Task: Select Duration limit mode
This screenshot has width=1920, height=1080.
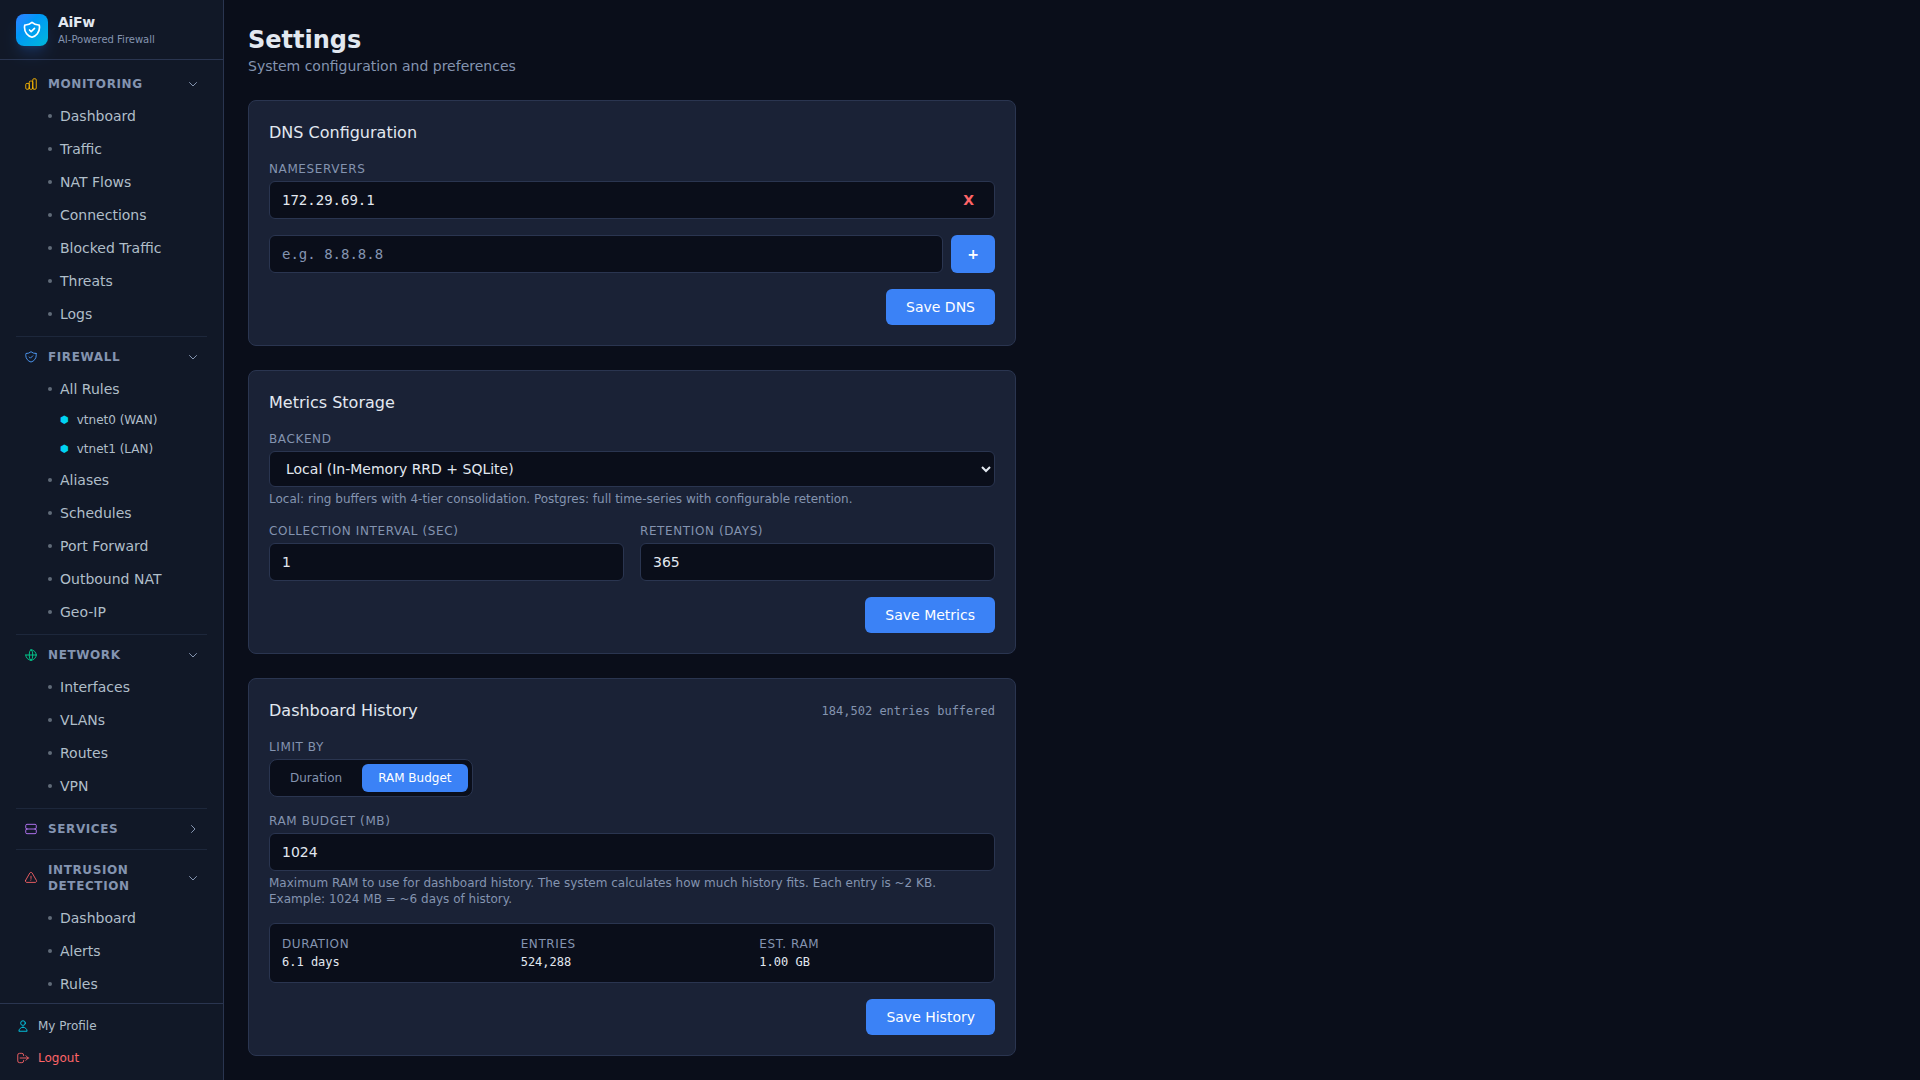Action: click(x=316, y=778)
